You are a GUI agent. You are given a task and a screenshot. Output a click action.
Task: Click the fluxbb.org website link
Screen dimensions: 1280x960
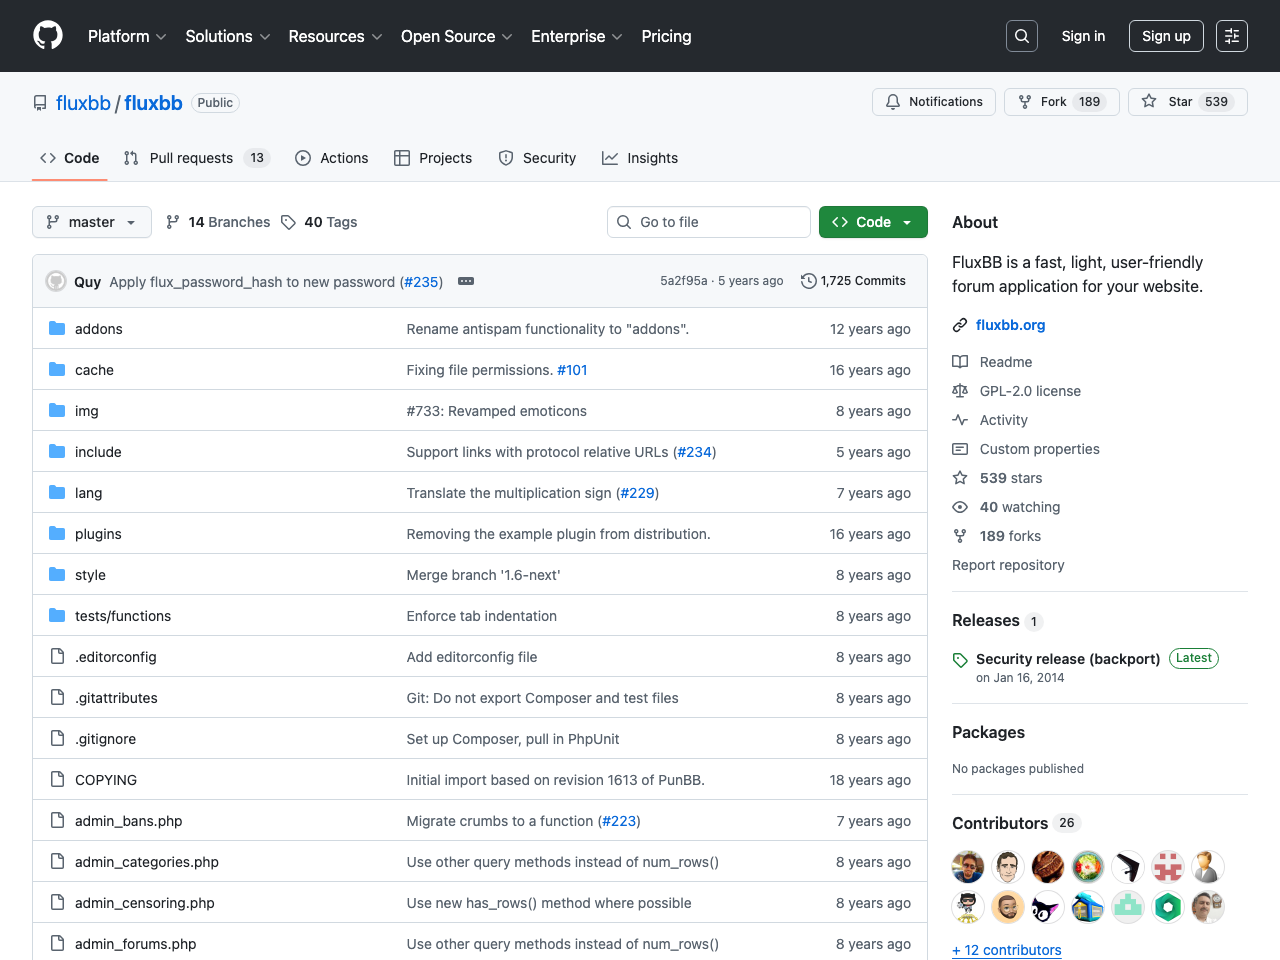tap(1010, 325)
